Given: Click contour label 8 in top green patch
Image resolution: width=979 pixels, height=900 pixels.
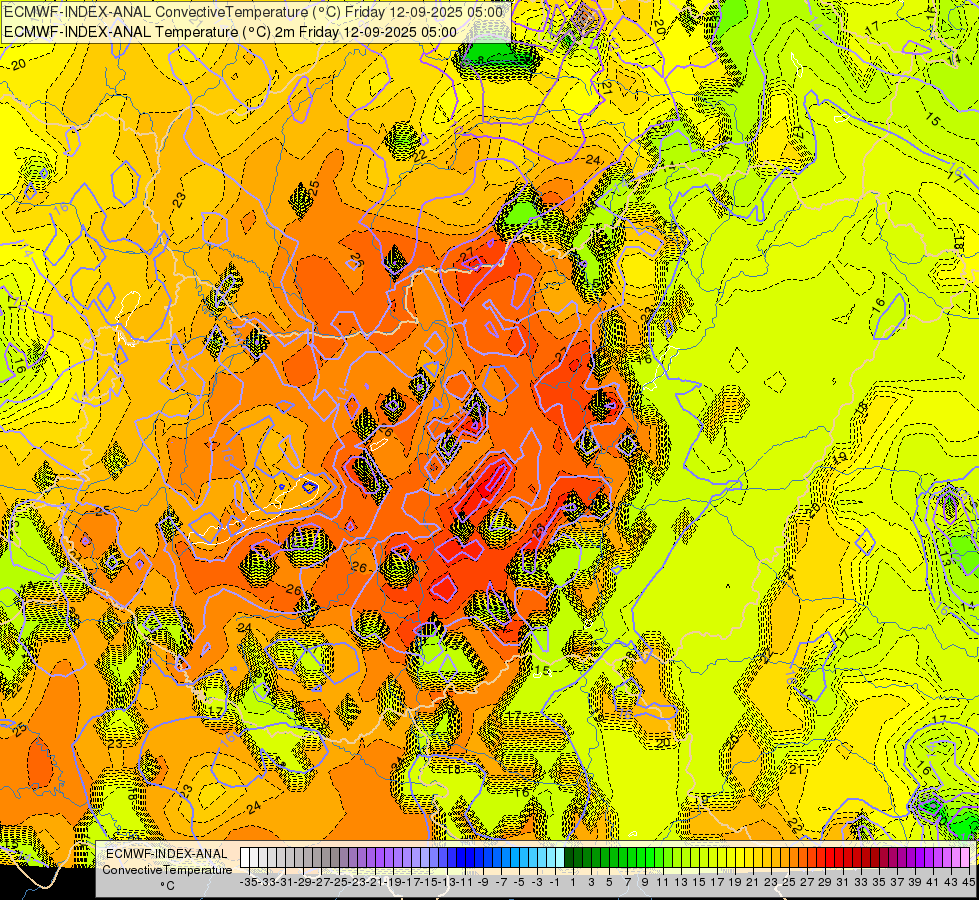Looking at the screenshot, I should point(481,61).
